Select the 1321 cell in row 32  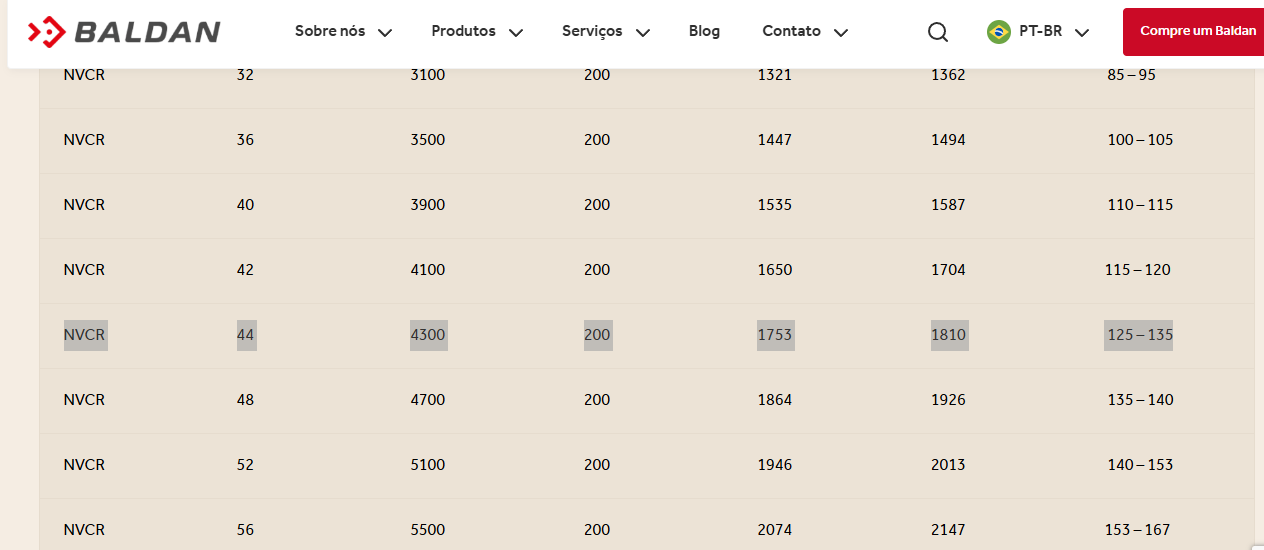[x=774, y=75]
